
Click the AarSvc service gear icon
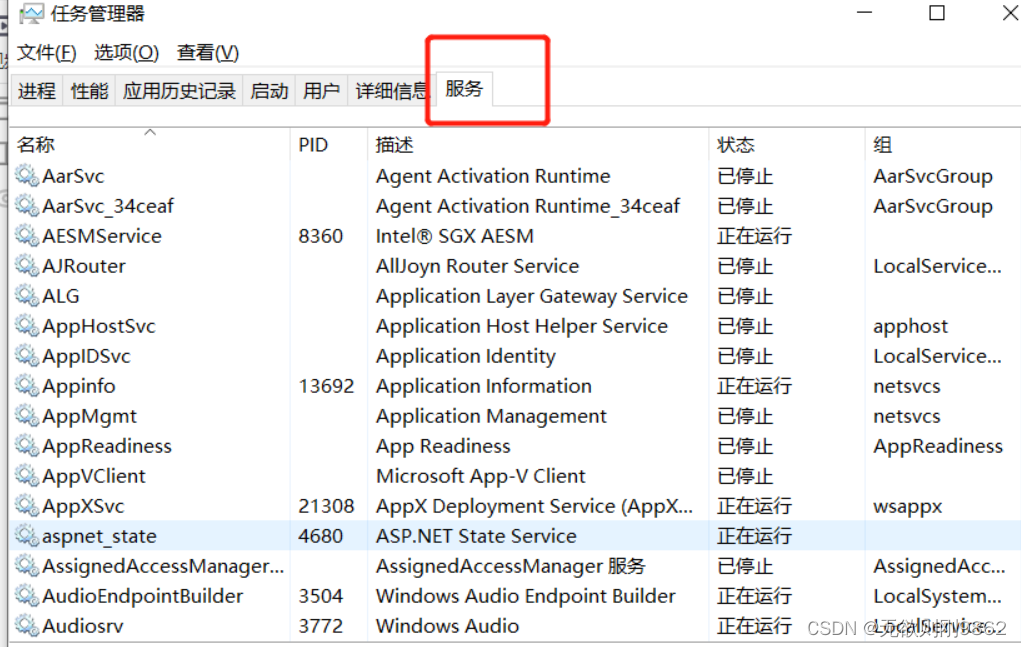pyautogui.click(x=27, y=176)
